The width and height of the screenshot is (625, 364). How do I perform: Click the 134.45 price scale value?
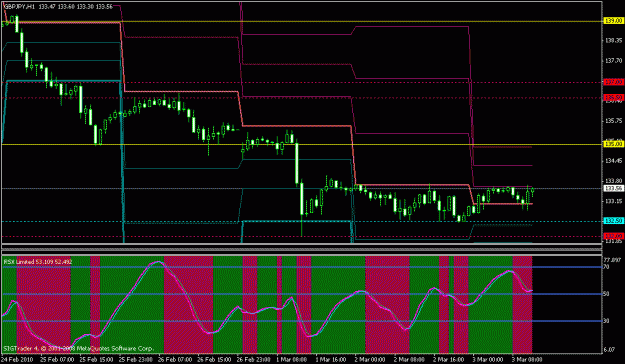[x=613, y=161]
